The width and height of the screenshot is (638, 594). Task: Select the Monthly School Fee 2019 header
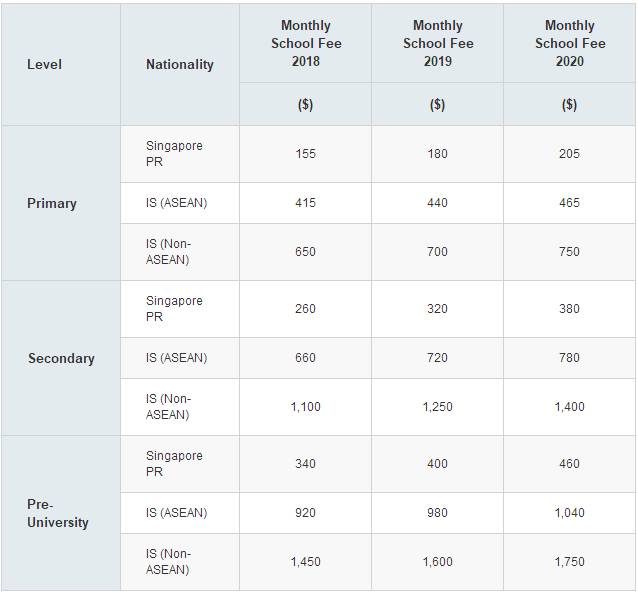[437, 43]
